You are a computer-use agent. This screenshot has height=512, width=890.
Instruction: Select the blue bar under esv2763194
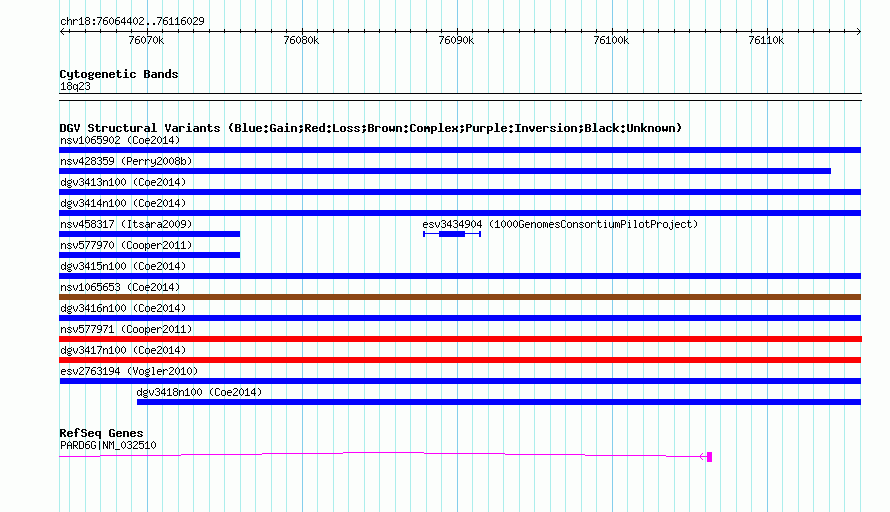pyautogui.click(x=460, y=381)
